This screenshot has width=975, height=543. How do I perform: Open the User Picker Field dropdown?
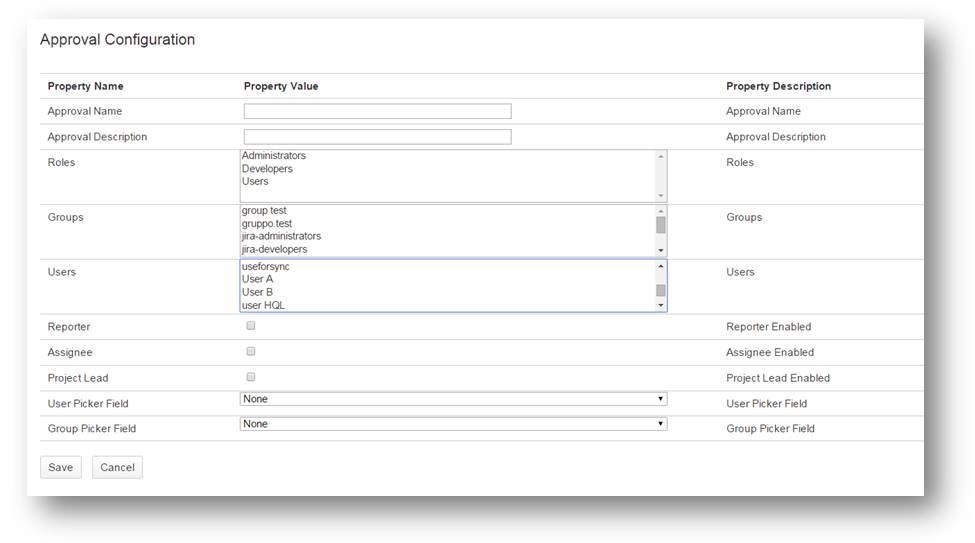tap(453, 399)
